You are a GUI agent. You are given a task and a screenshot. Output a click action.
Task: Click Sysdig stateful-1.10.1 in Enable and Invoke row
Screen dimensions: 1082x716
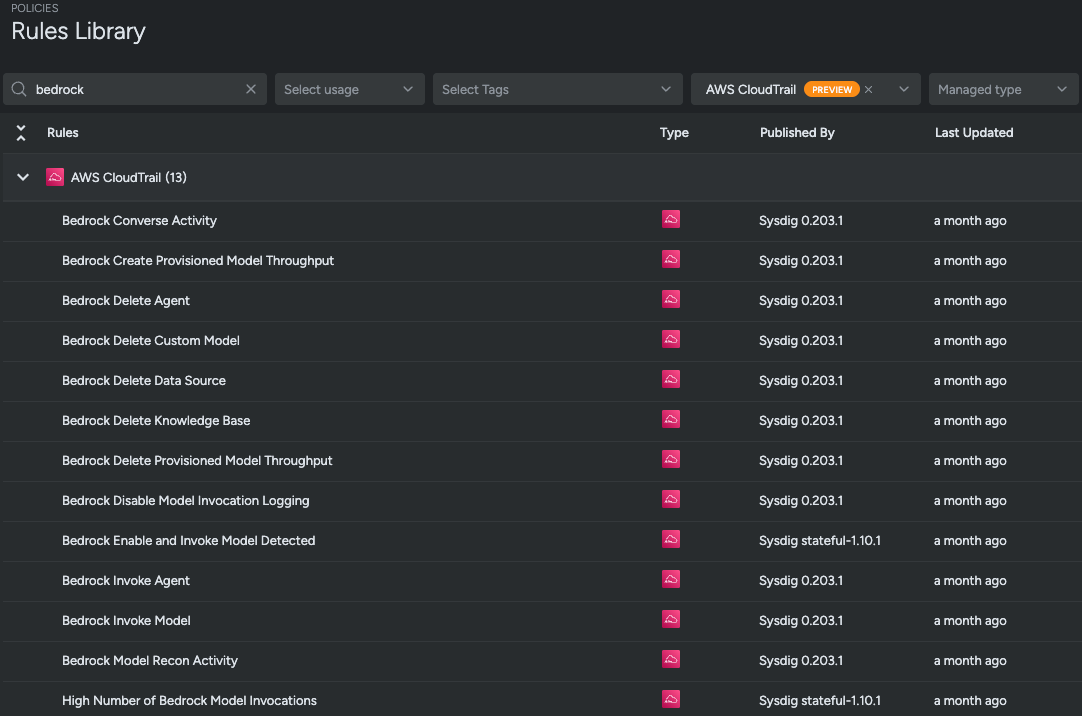820,541
